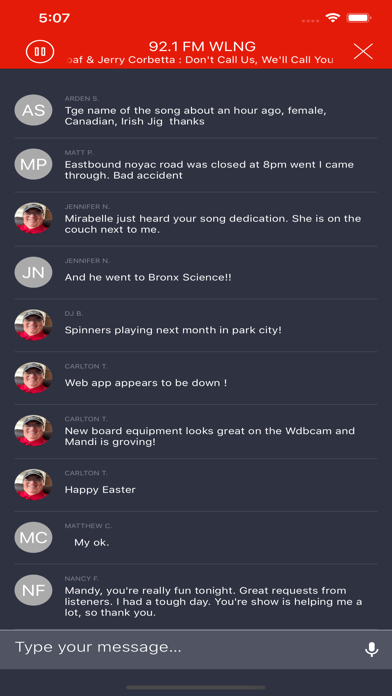This screenshot has width=392, height=696.
Task: Close the chat with the X icon
Action: pyautogui.click(x=363, y=51)
